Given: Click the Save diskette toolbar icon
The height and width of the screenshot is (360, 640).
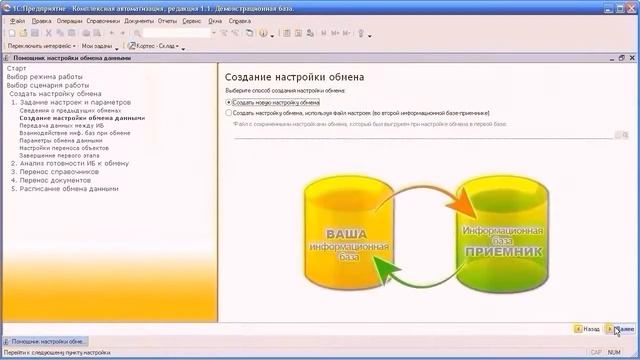Looking at the screenshot, I should coord(35,33).
